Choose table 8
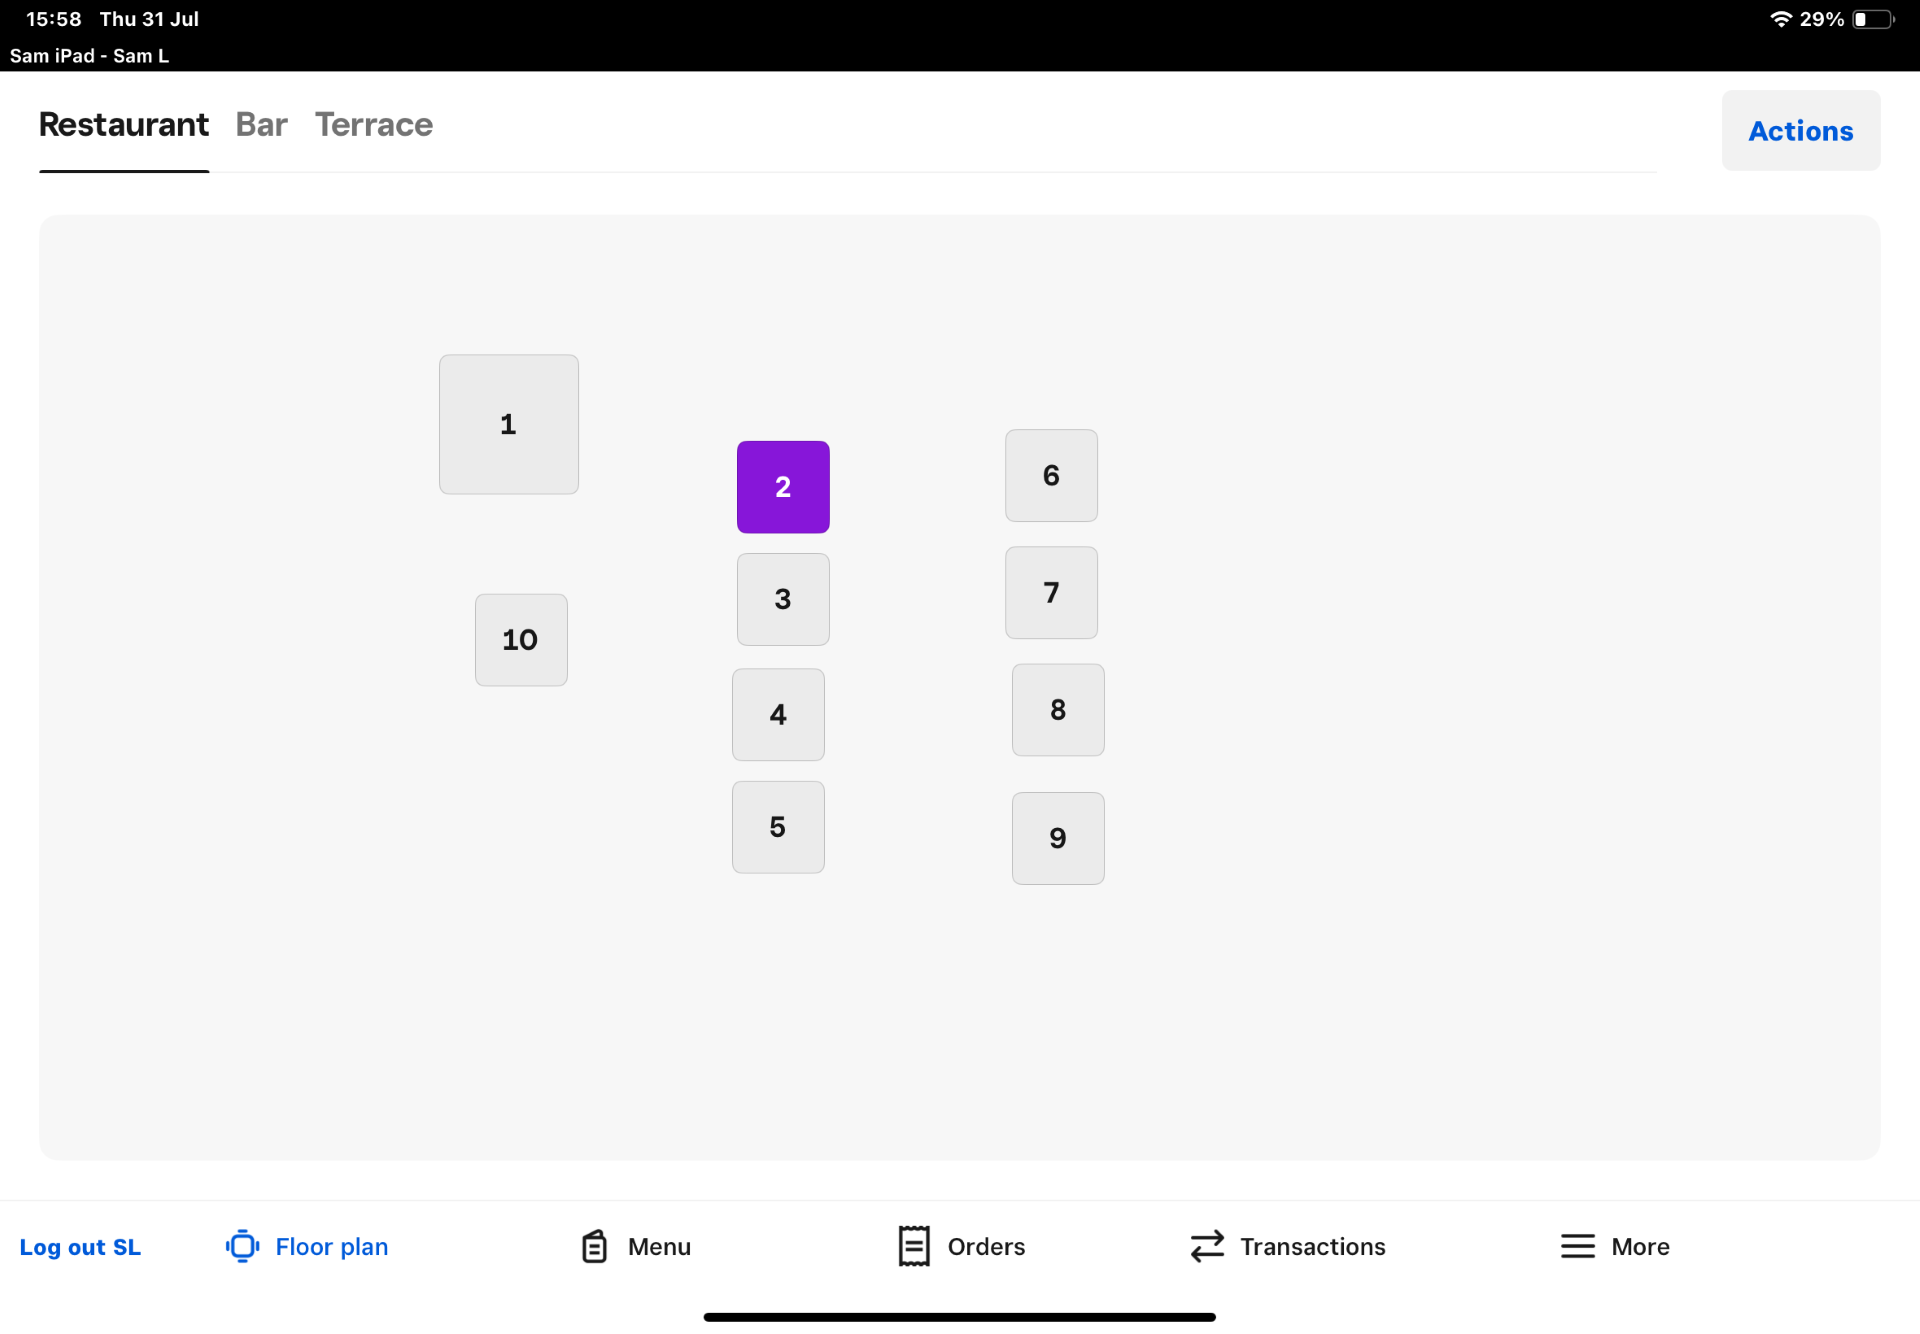 pos(1058,710)
